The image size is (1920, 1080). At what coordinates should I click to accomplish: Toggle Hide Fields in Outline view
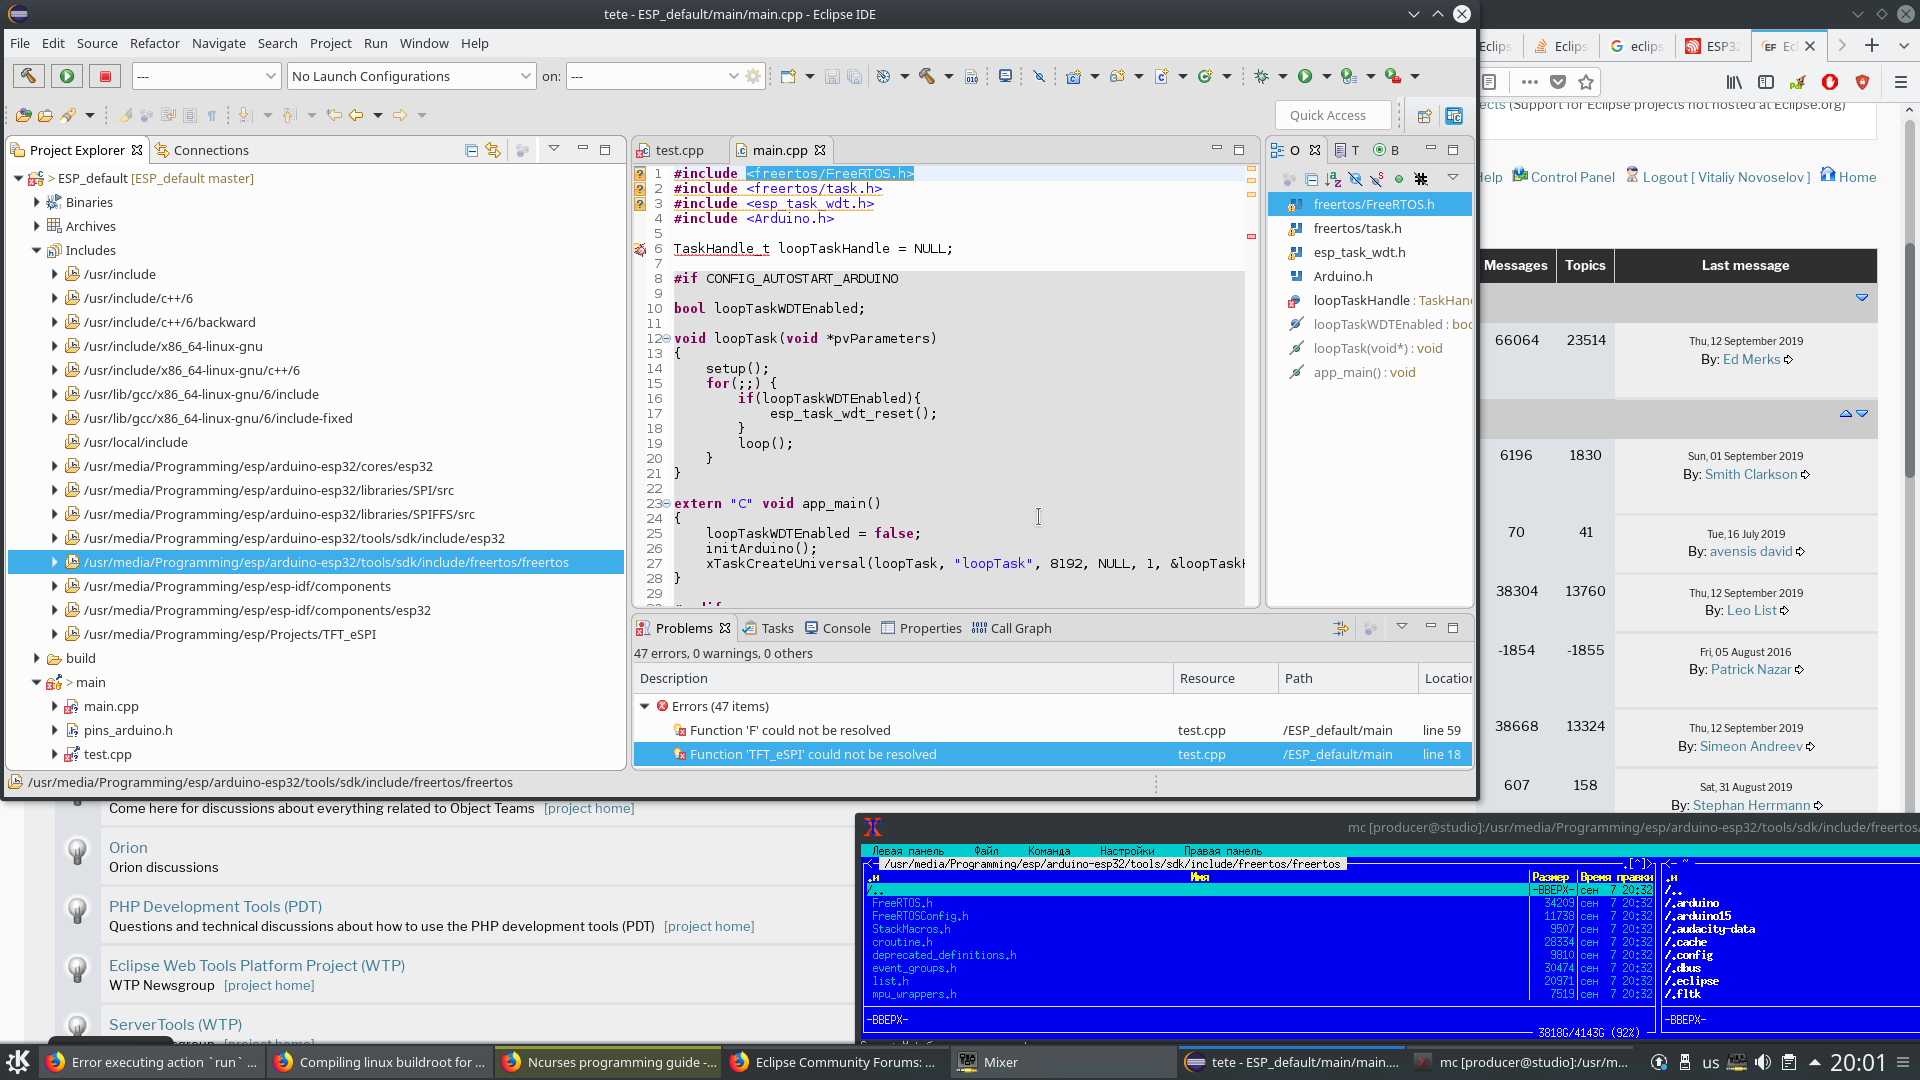point(1355,179)
